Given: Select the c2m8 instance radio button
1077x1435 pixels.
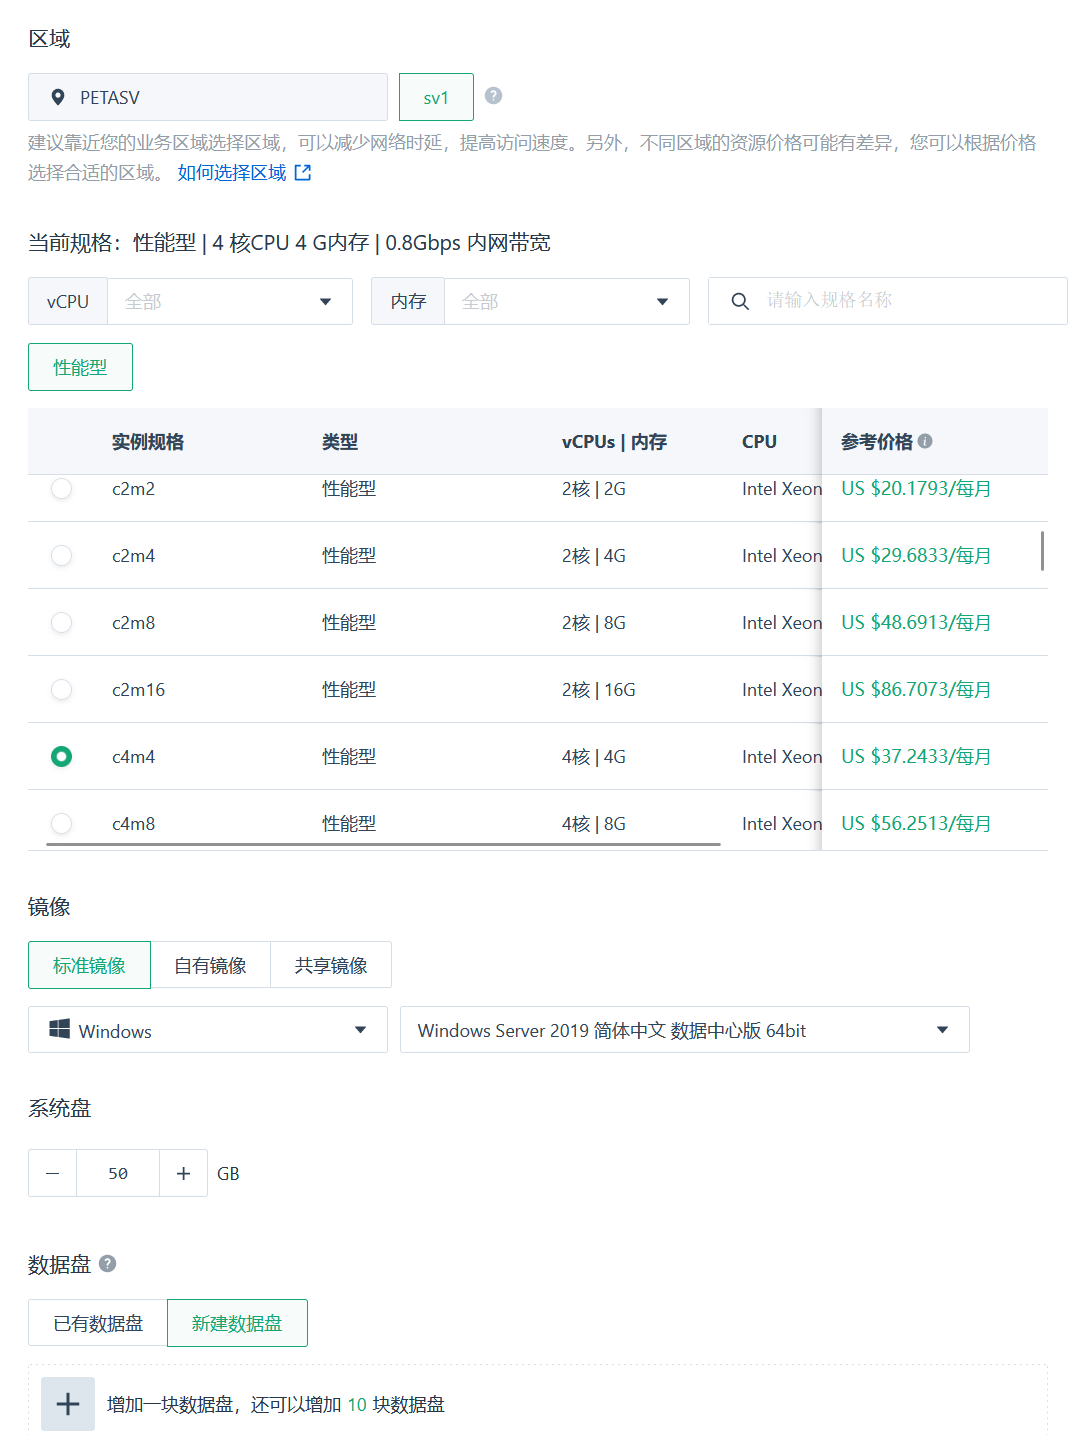Looking at the screenshot, I should 61,622.
